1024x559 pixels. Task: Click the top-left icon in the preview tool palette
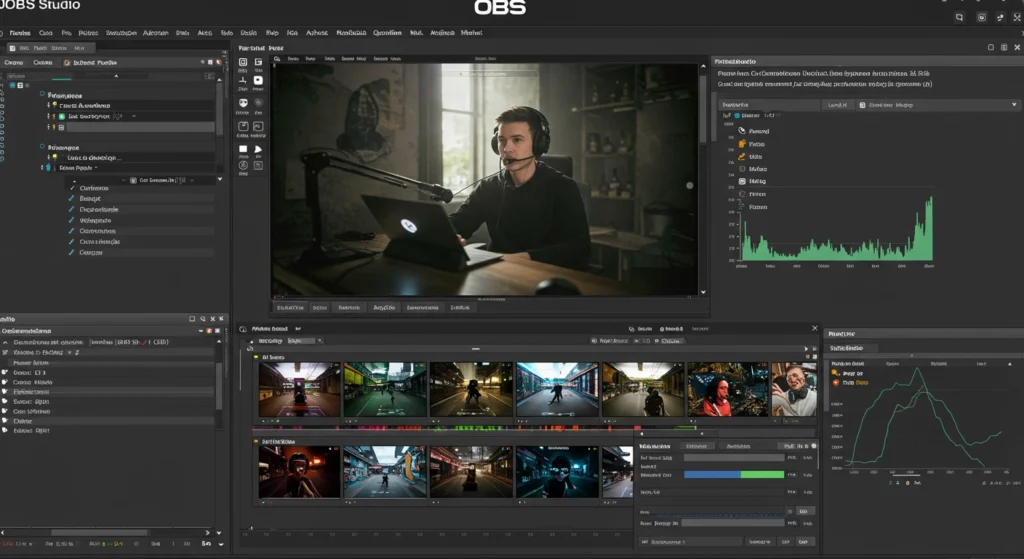point(243,64)
